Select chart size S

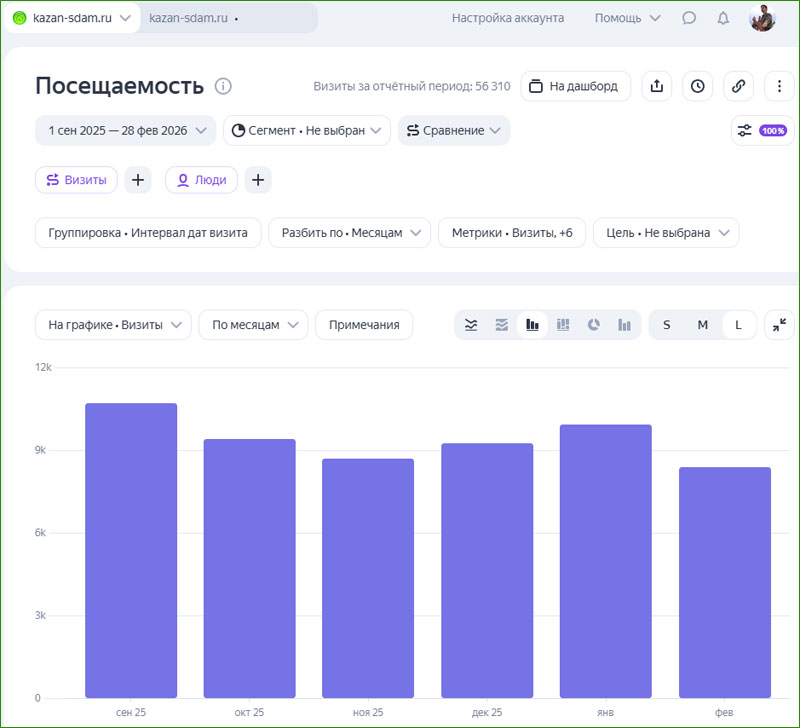pos(667,325)
